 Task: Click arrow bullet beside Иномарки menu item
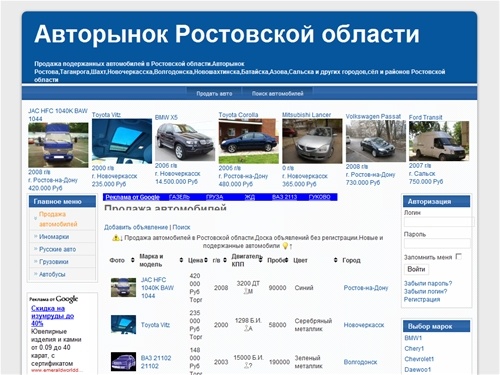[x=35, y=236]
